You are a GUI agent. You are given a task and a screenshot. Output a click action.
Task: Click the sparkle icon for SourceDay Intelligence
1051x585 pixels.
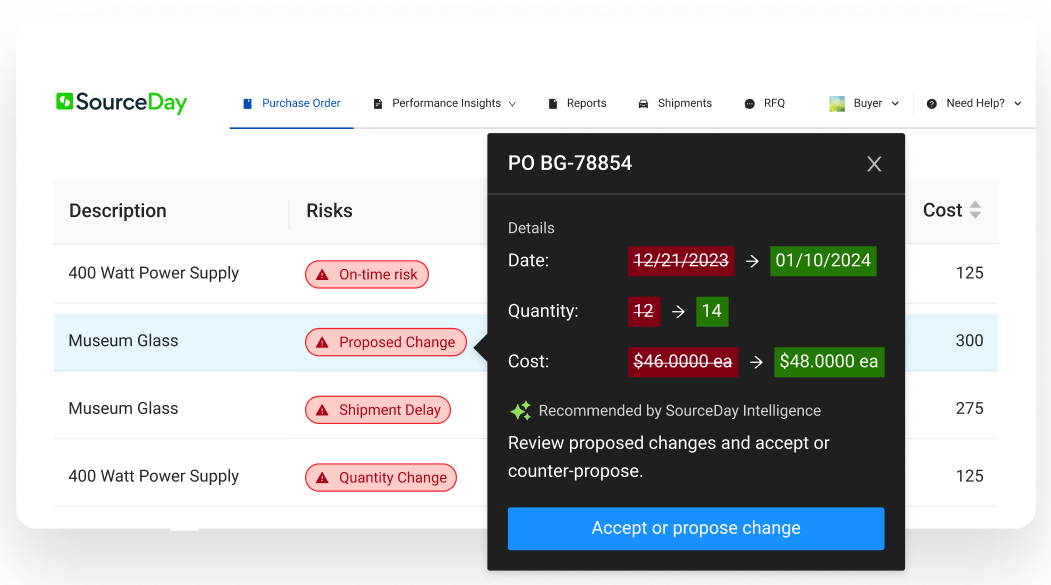(520, 410)
